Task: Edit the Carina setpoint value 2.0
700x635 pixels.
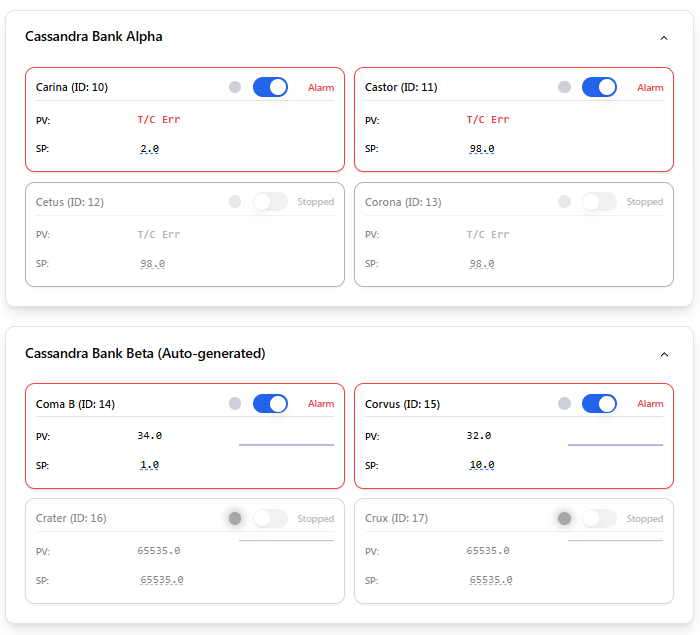Action: pyautogui.click(x=150, y=149)
